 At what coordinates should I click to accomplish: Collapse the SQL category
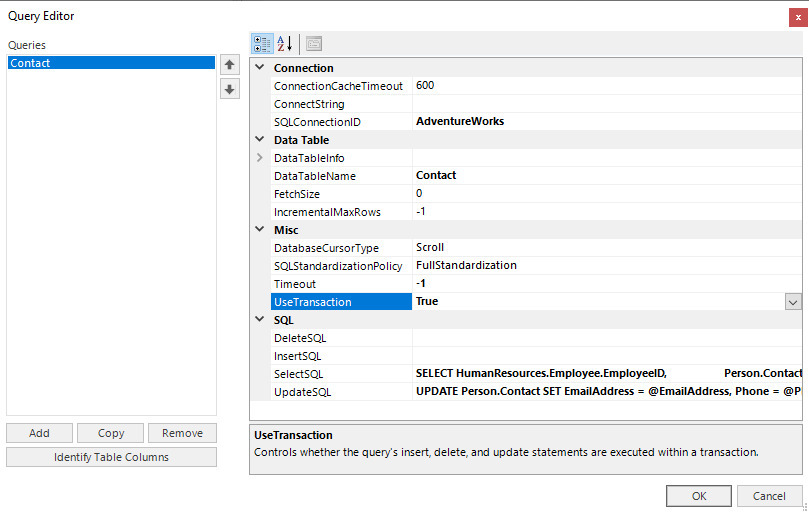pyautogui.click(x=260, y=320)
